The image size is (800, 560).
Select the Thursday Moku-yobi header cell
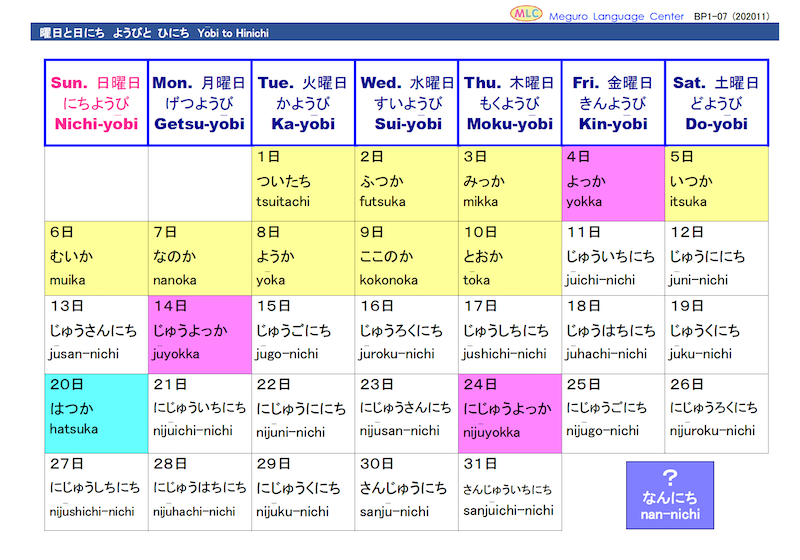tap(509, 103)
